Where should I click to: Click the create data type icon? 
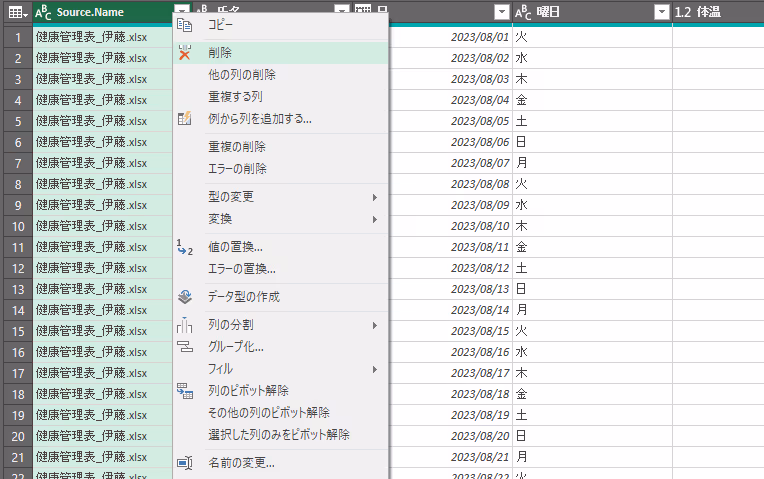tap(185, 297)
